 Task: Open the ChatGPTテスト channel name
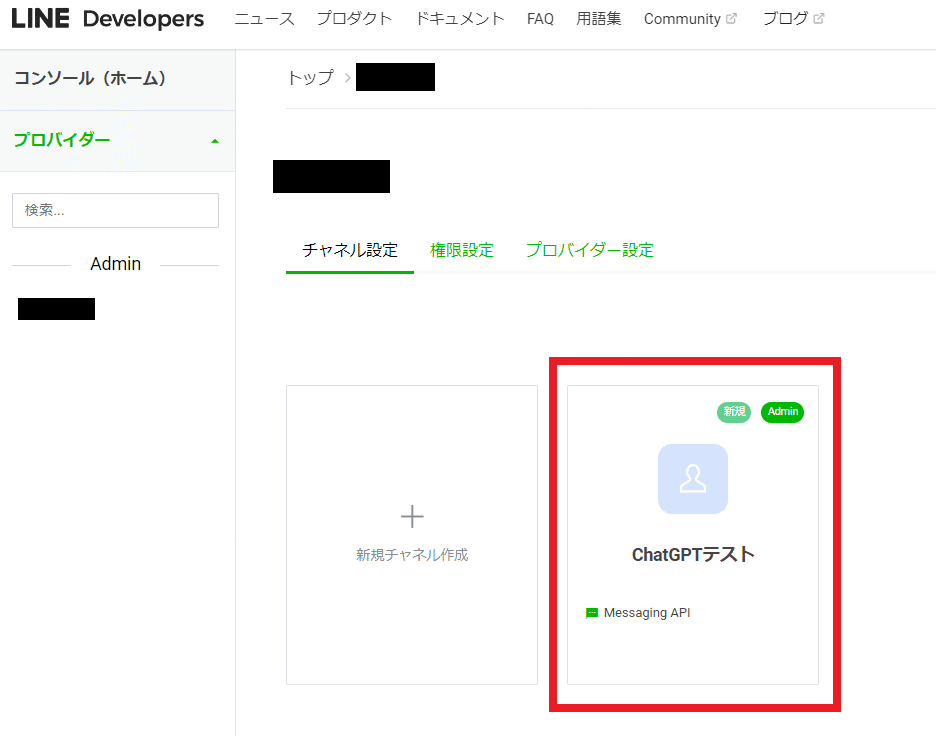(x=692, y=555)
